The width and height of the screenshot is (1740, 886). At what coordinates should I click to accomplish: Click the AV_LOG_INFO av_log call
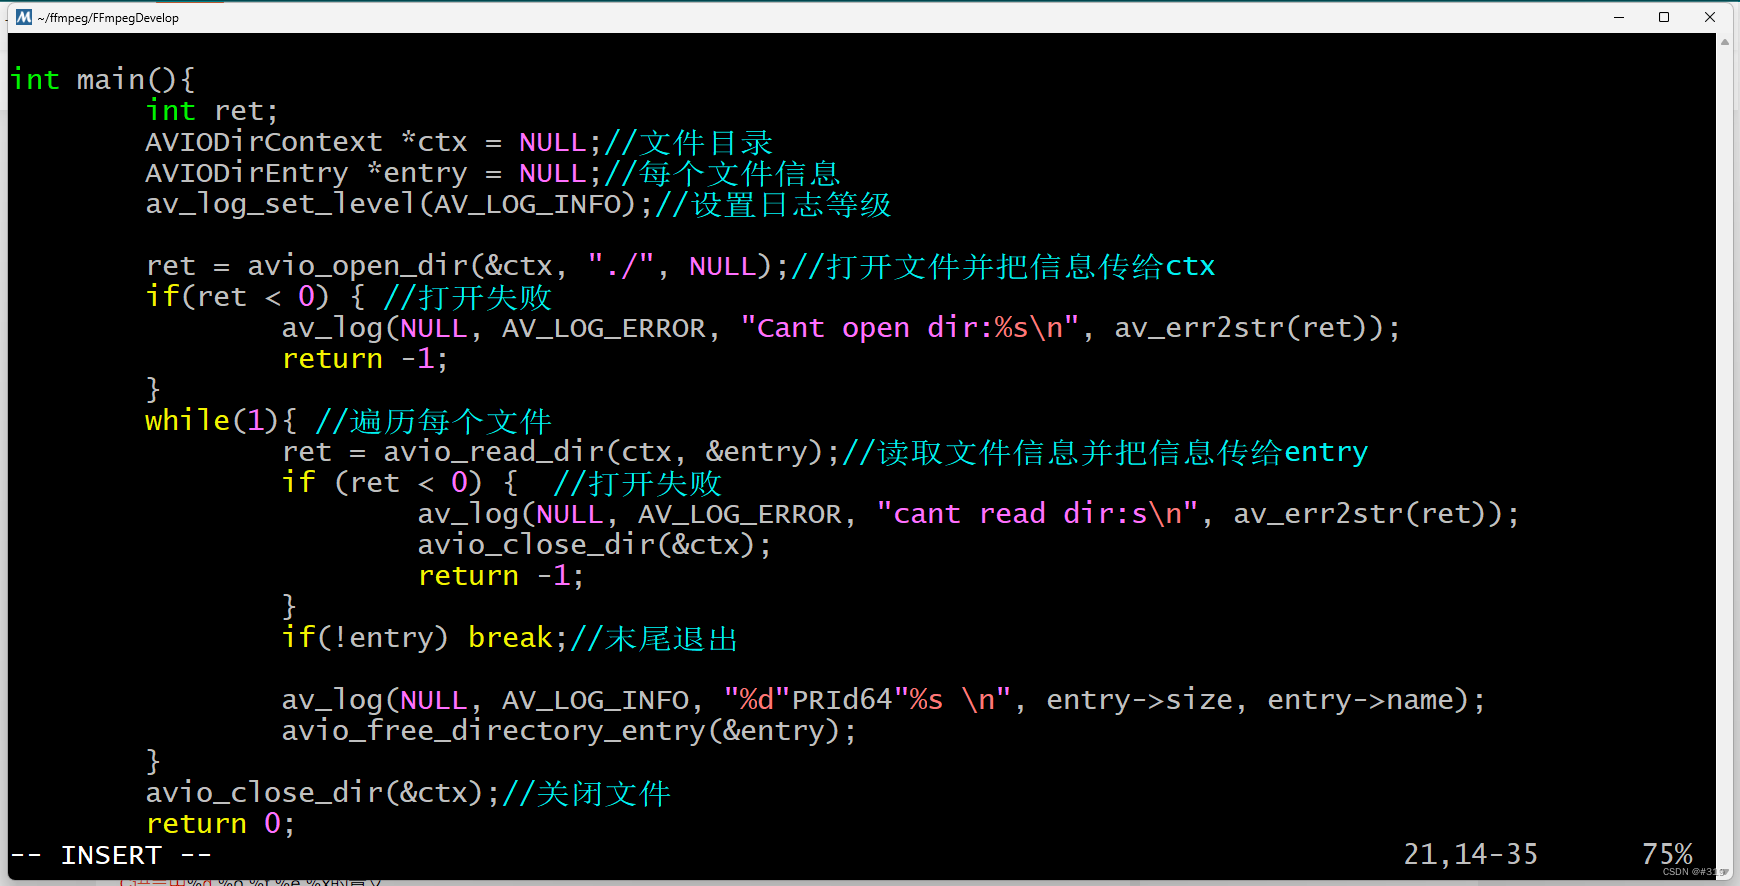point(884,700)
